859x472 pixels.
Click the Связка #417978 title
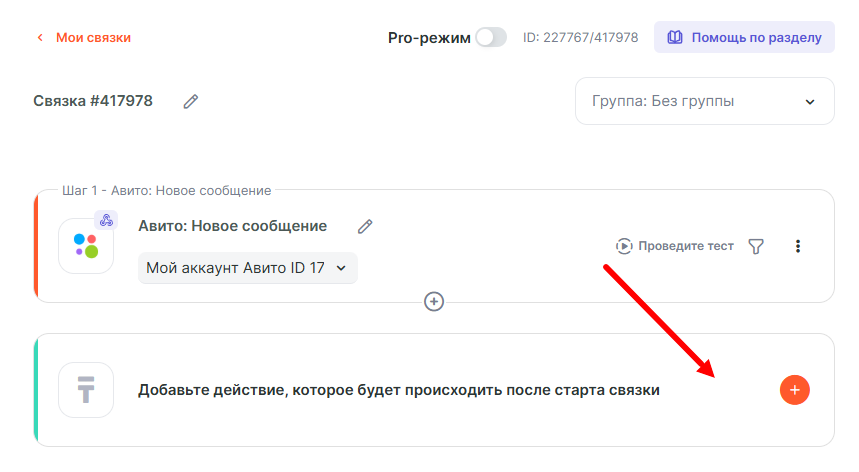click(93, 101)
